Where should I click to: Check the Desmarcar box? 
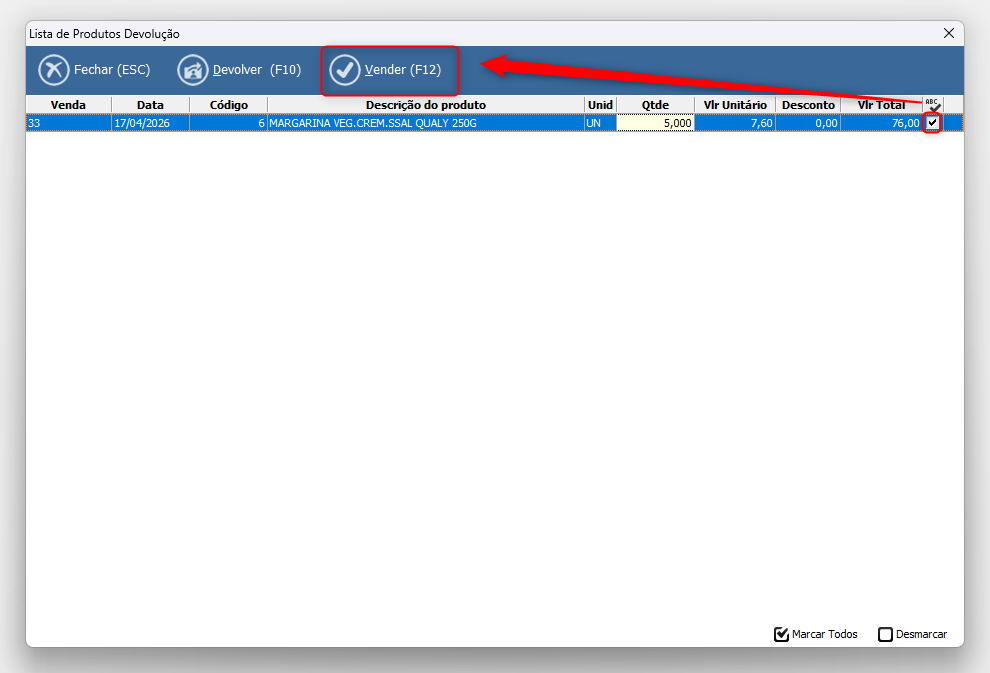(x=885, y=634)
